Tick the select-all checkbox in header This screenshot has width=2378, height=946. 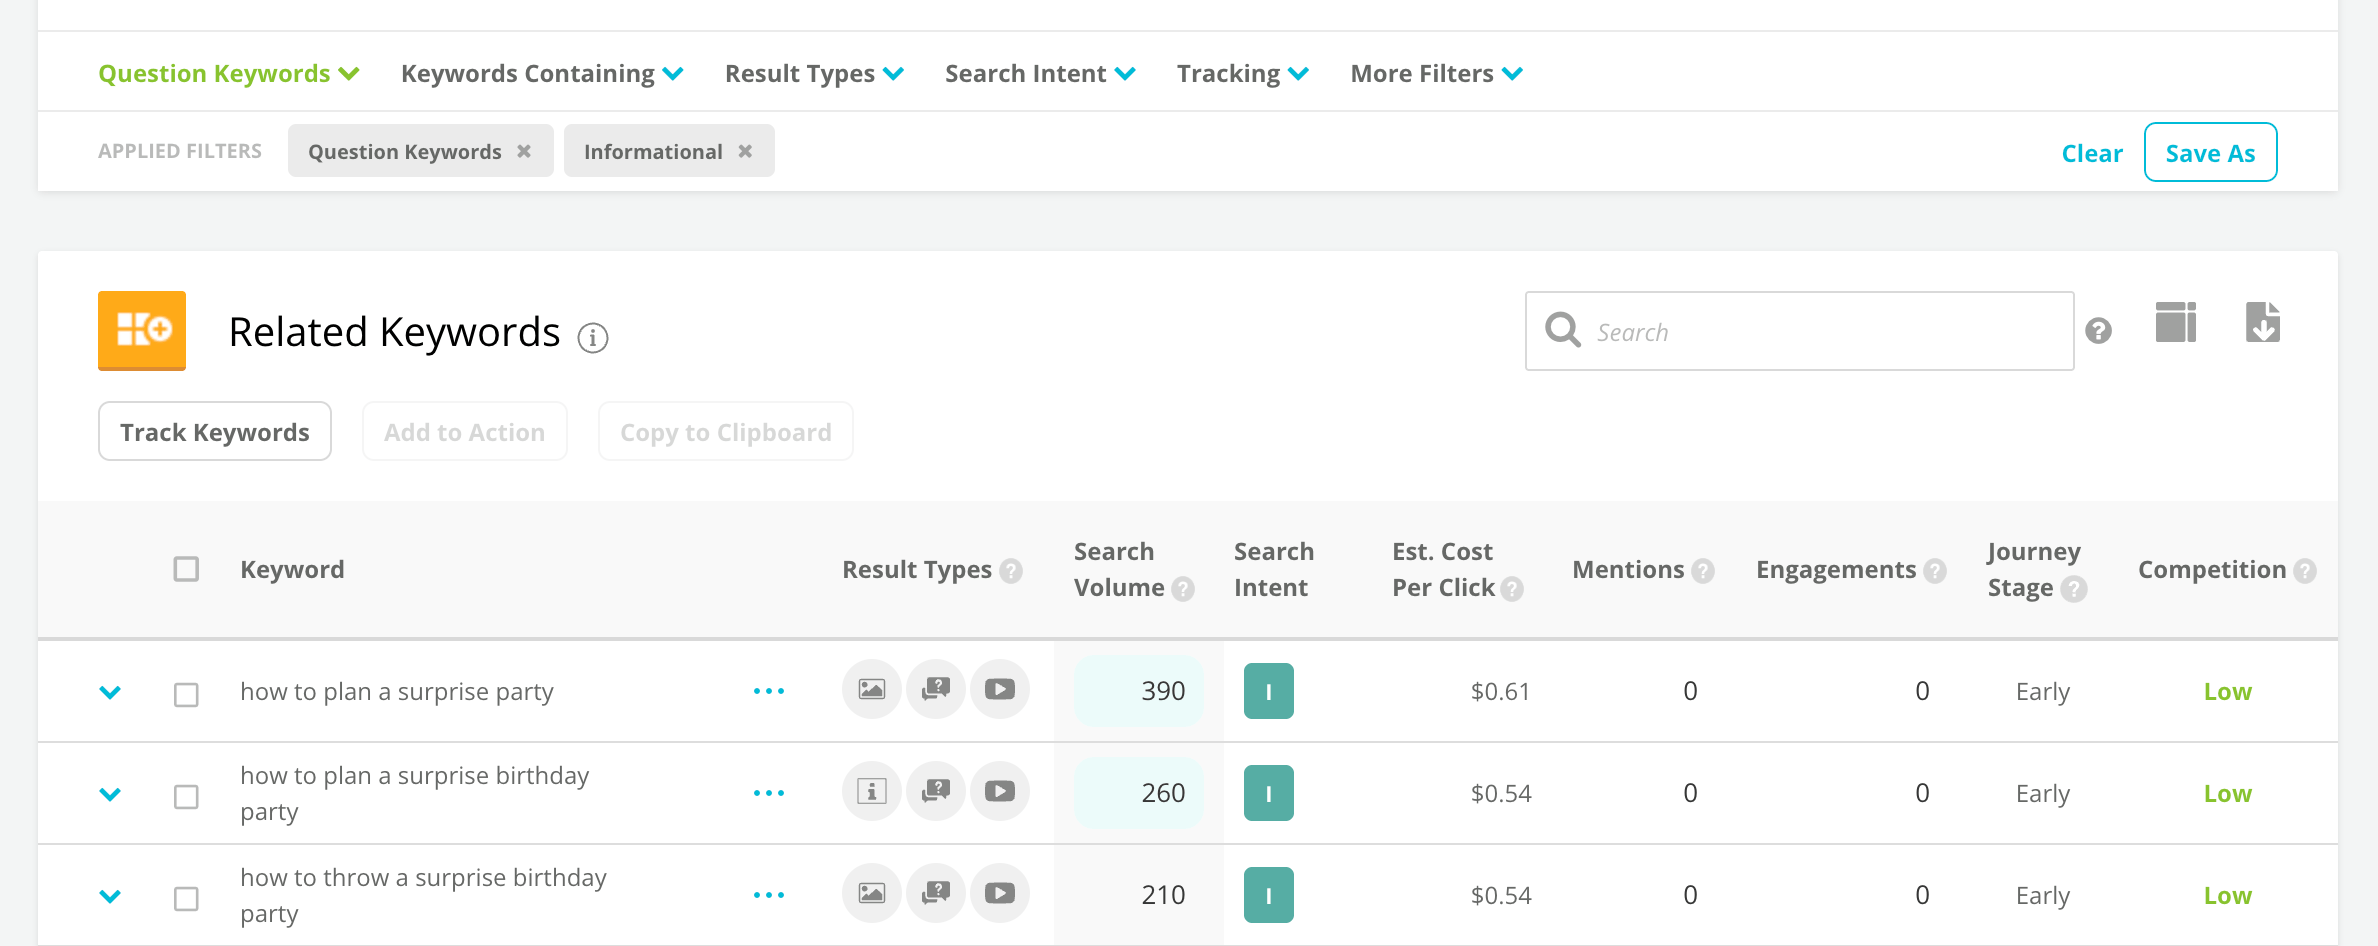click(x=186, y=569)
